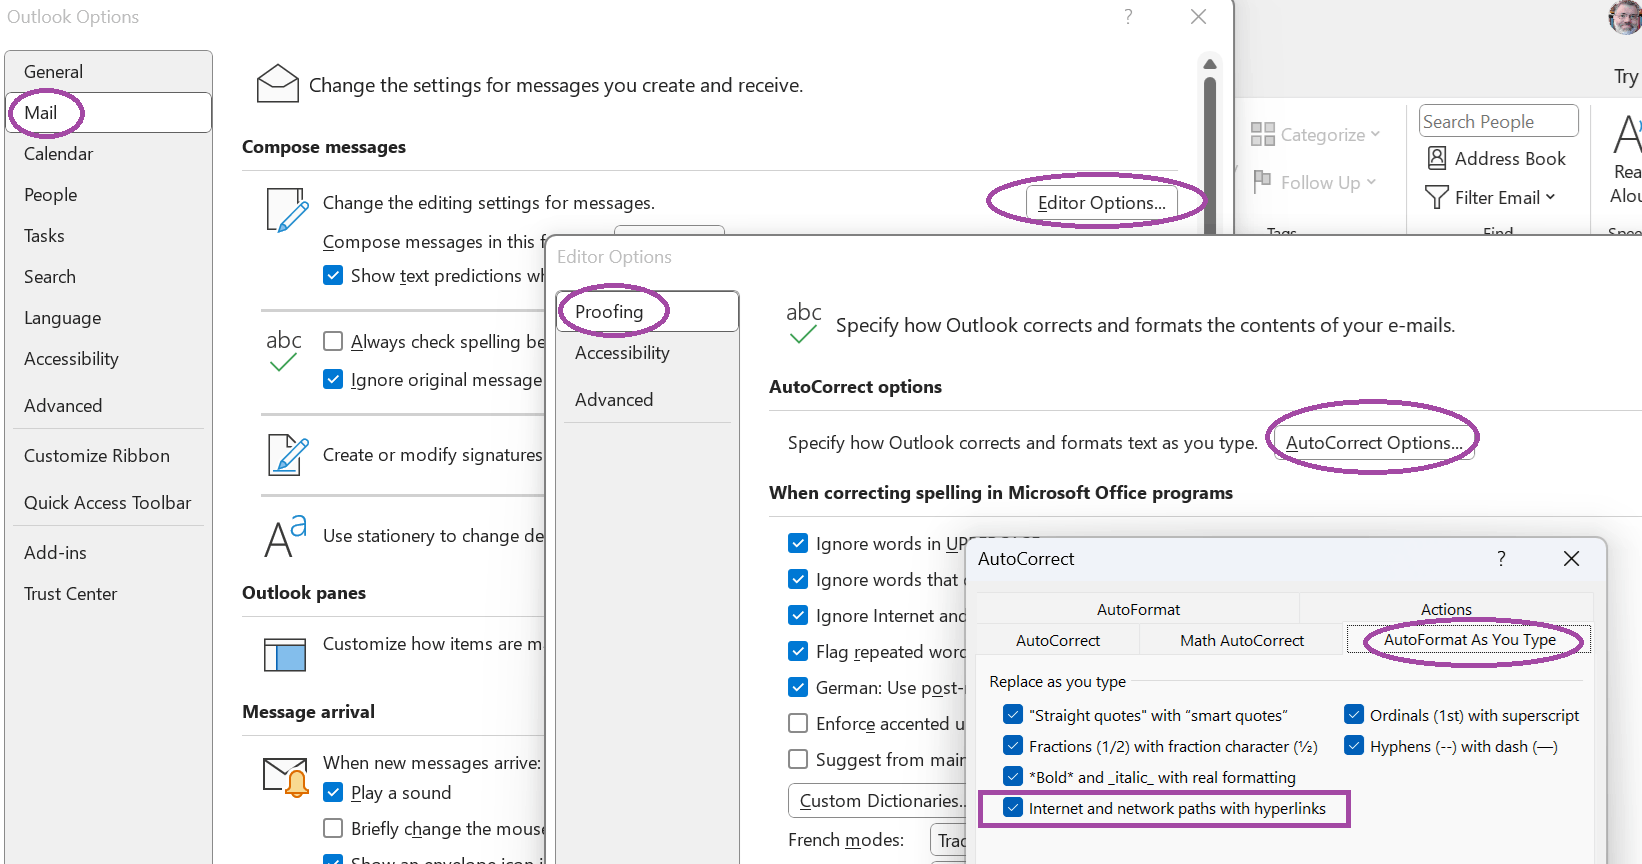This screenshot has width=1642, height=864.
Task: Expand the Follow Up dropdown
Action: 1371,182
